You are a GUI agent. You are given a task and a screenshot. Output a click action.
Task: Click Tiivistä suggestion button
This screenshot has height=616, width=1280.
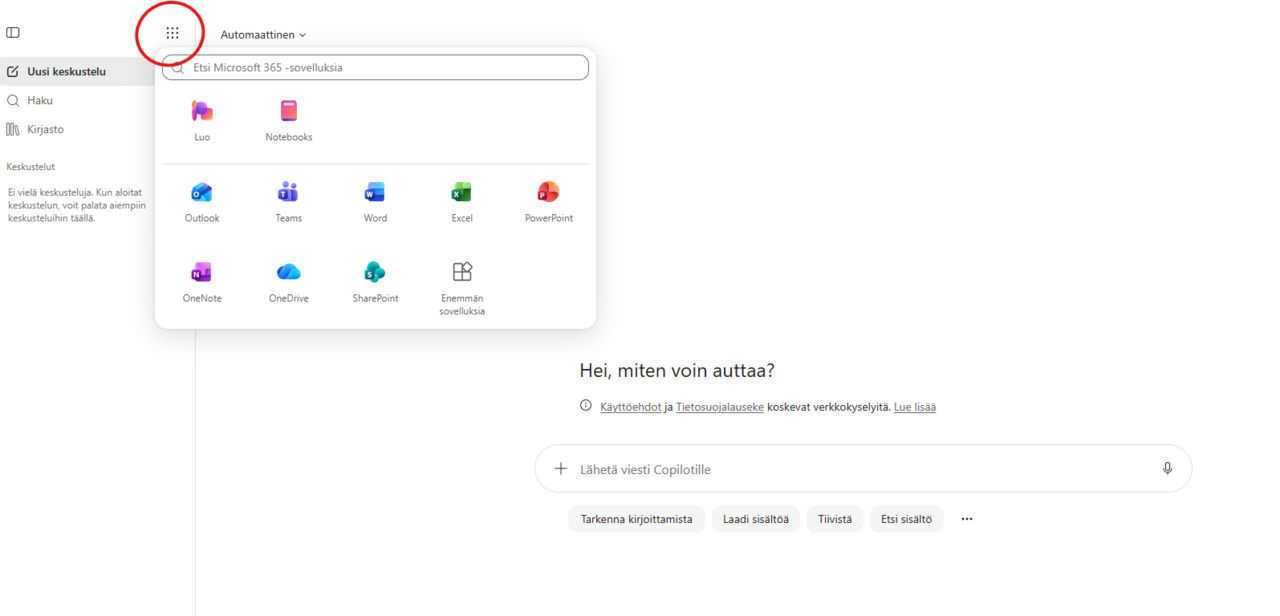click(835, 519)
